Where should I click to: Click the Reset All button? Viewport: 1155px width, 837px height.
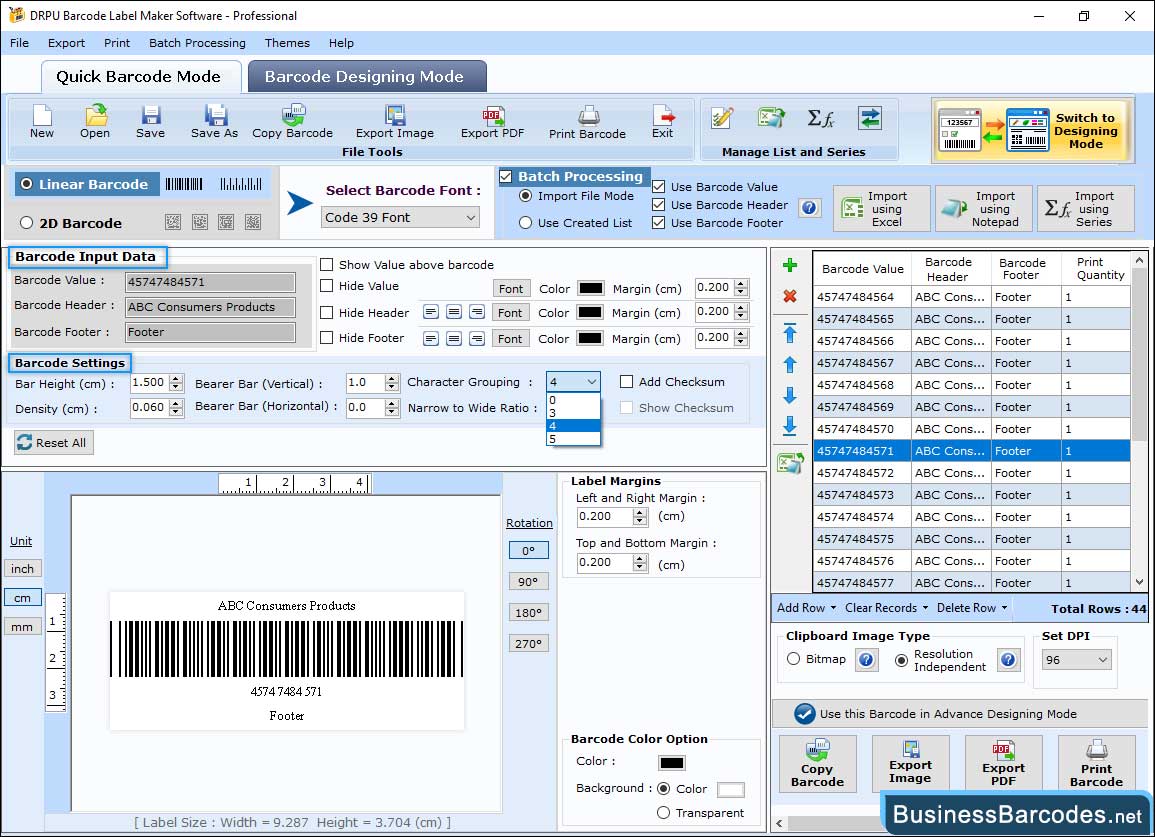[54, 442]
